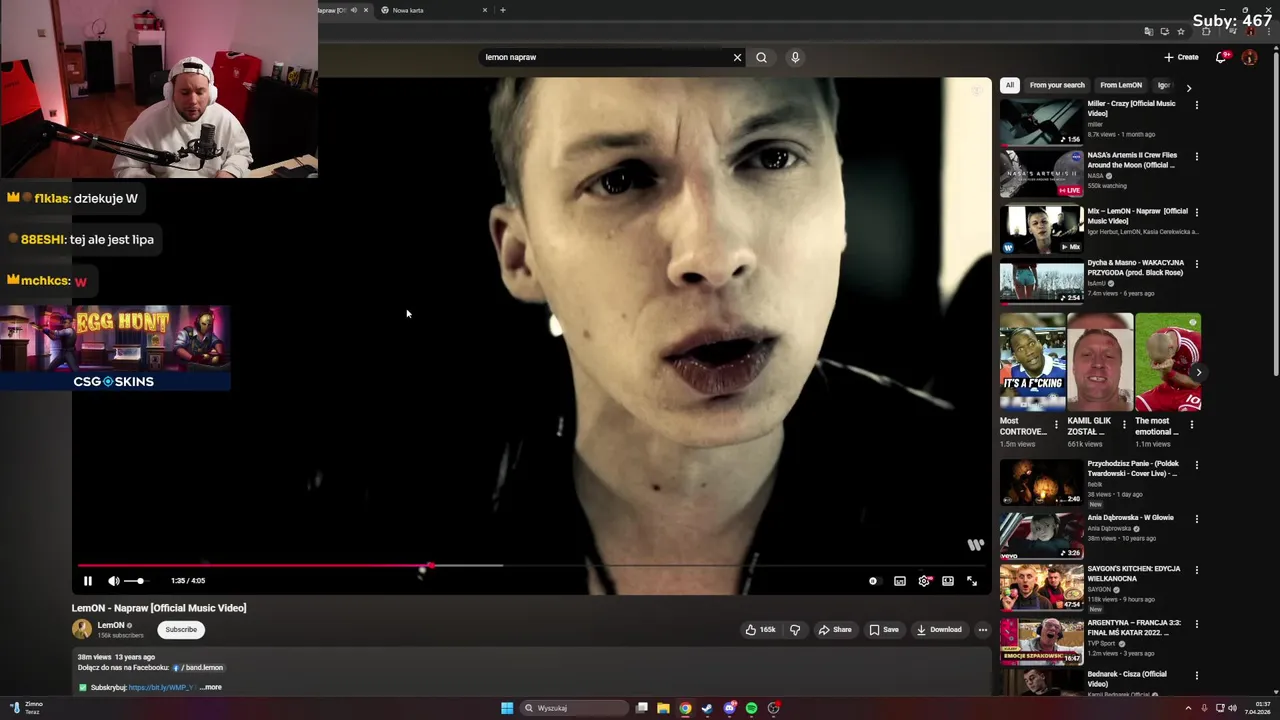Viewport: 1280px width, 720px height.
Task: Open Discord from the taskbar
Action: [730, 708]
